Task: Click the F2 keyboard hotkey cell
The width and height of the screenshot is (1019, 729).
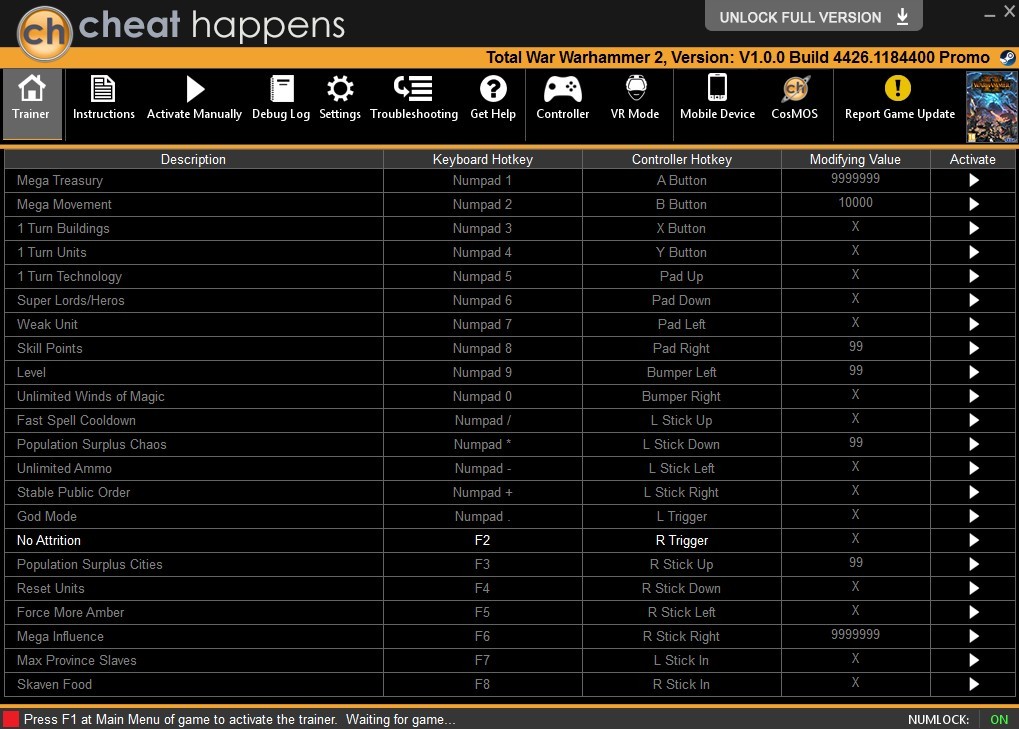Action: [483, 541]
